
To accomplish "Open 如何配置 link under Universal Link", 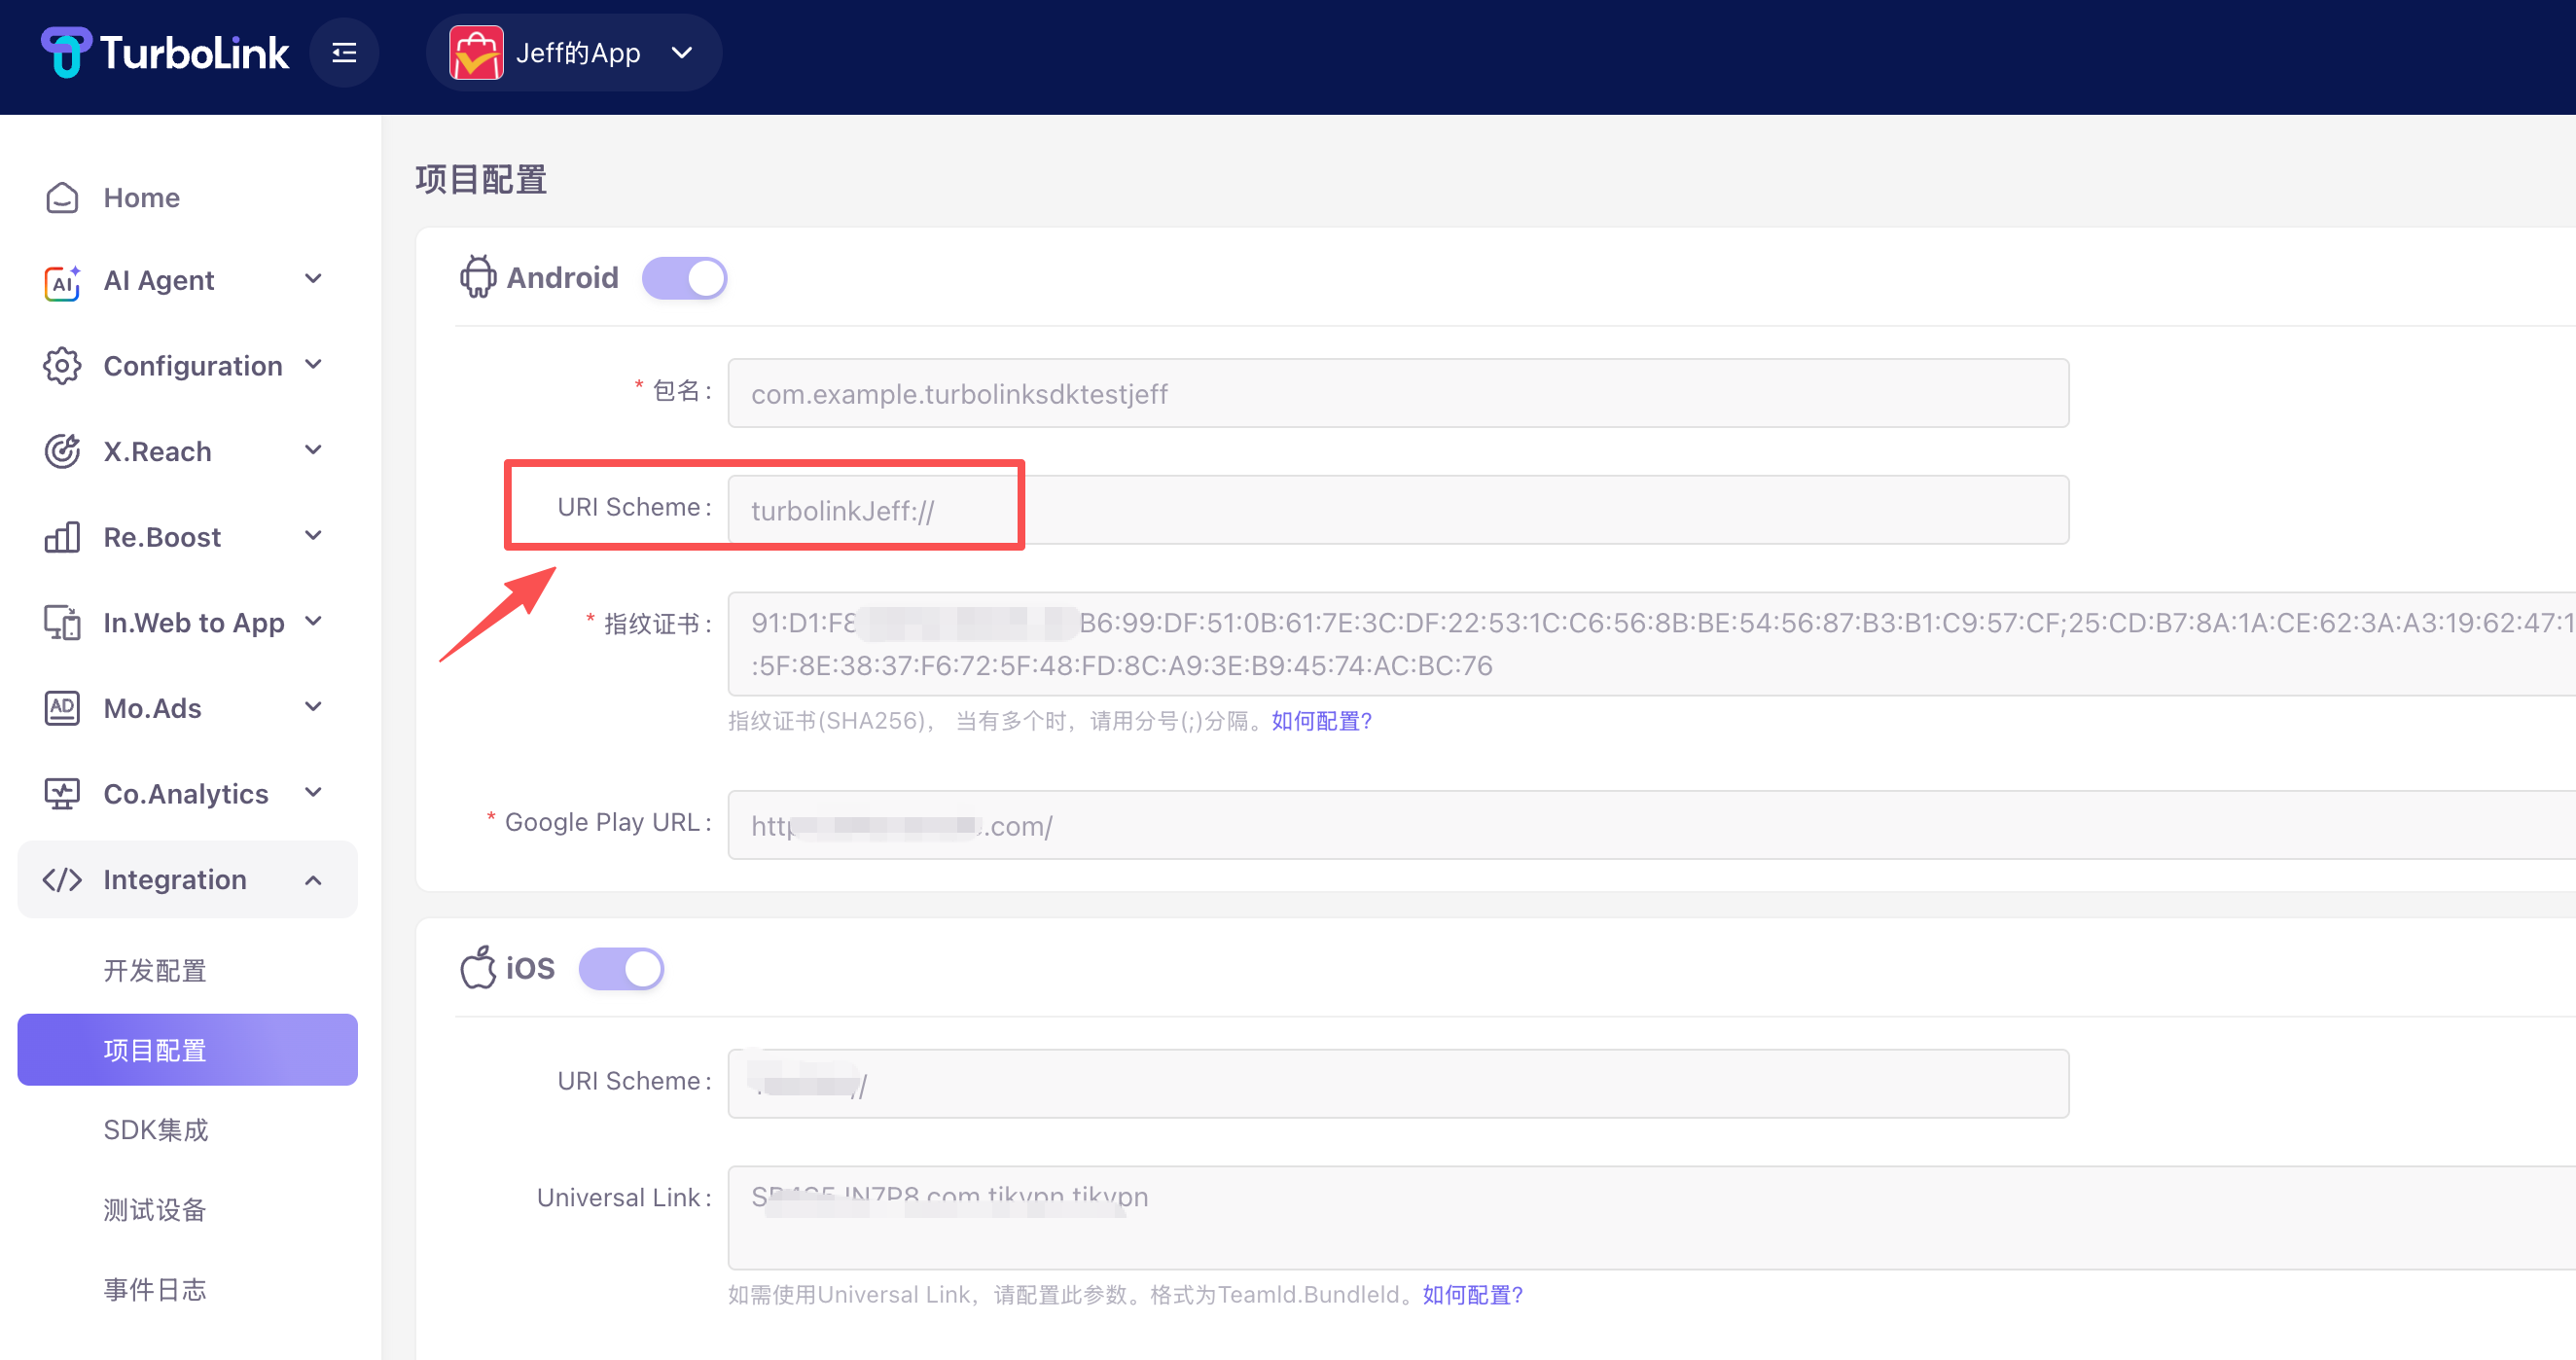I will [x=1472, y=1294].
